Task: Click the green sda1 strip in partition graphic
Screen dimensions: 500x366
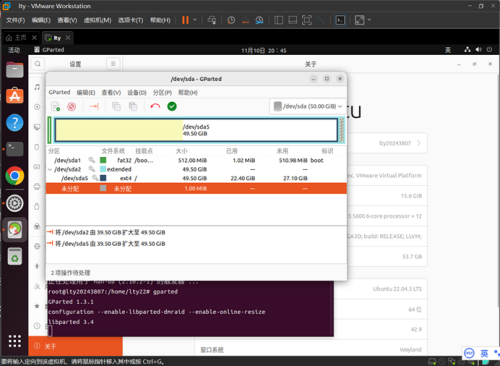Action: coord(50,130)
